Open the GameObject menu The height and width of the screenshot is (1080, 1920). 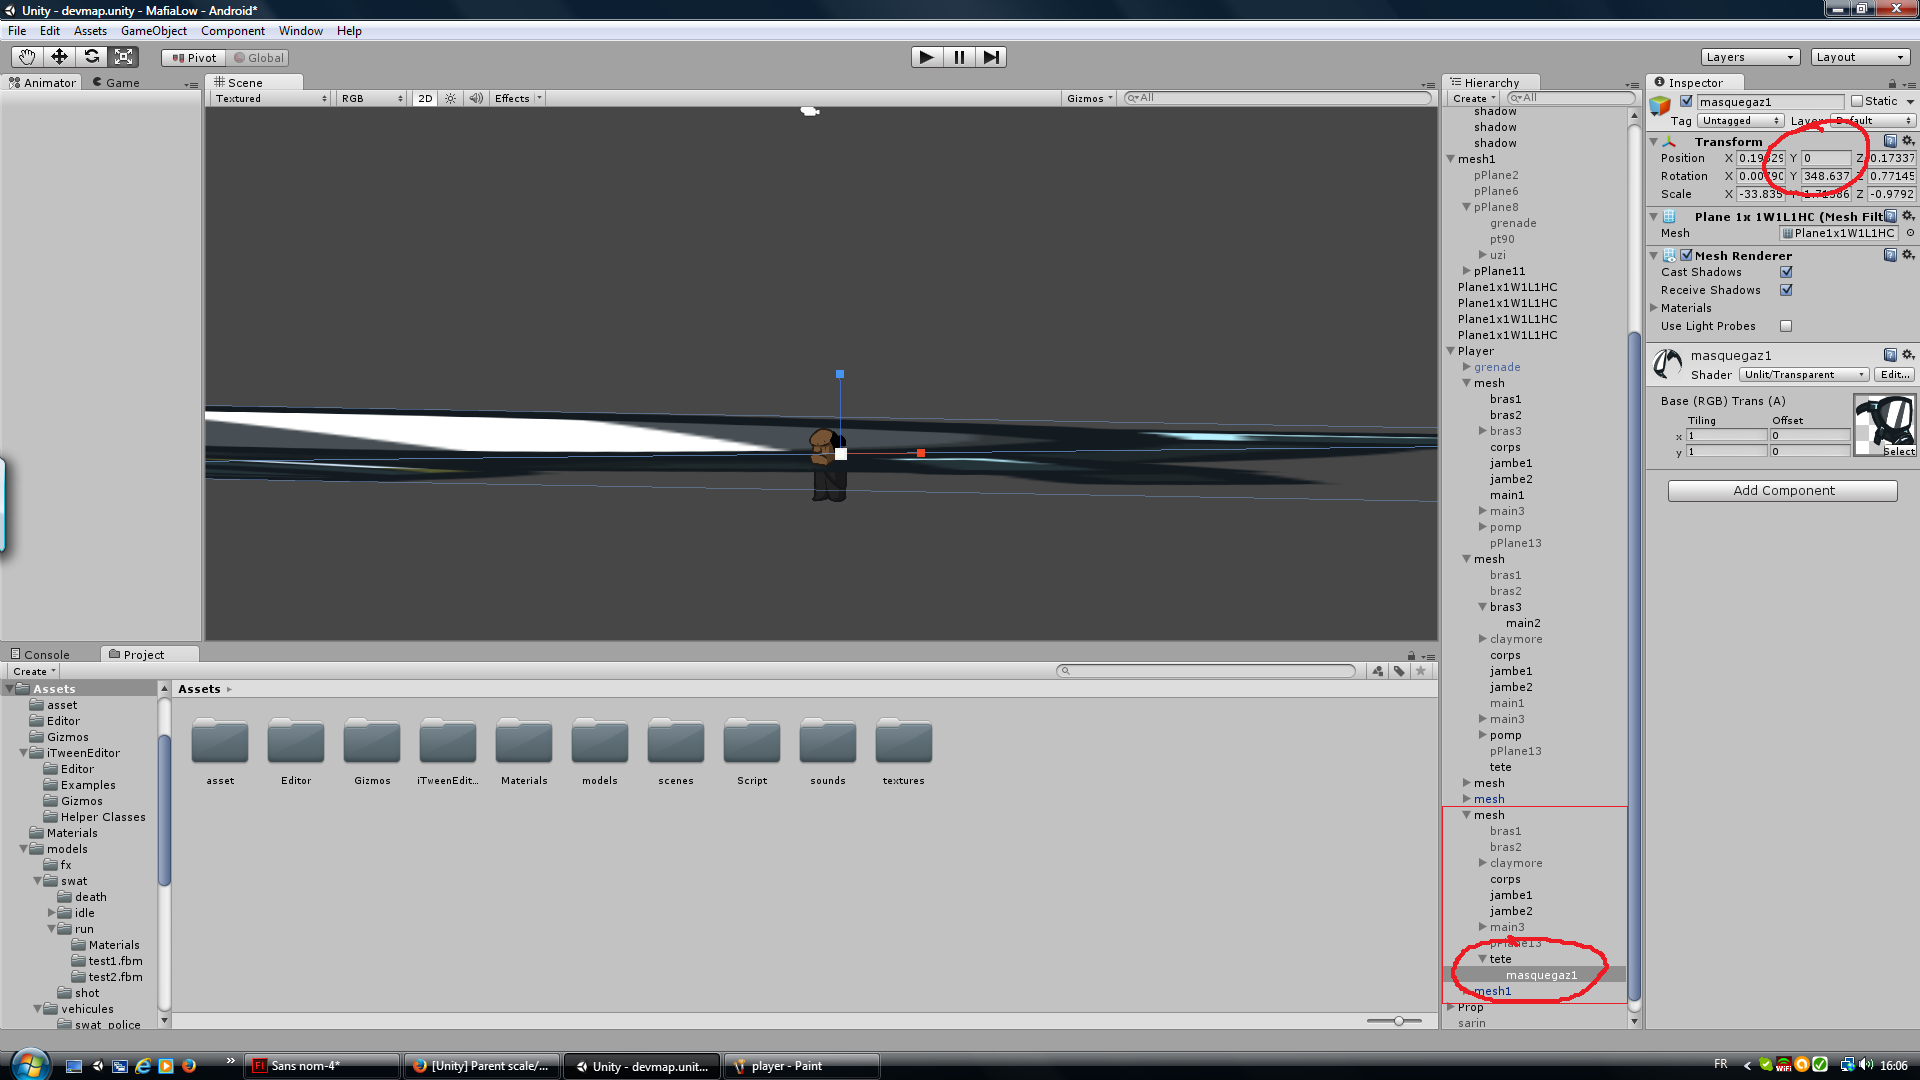tap(153, 31)
